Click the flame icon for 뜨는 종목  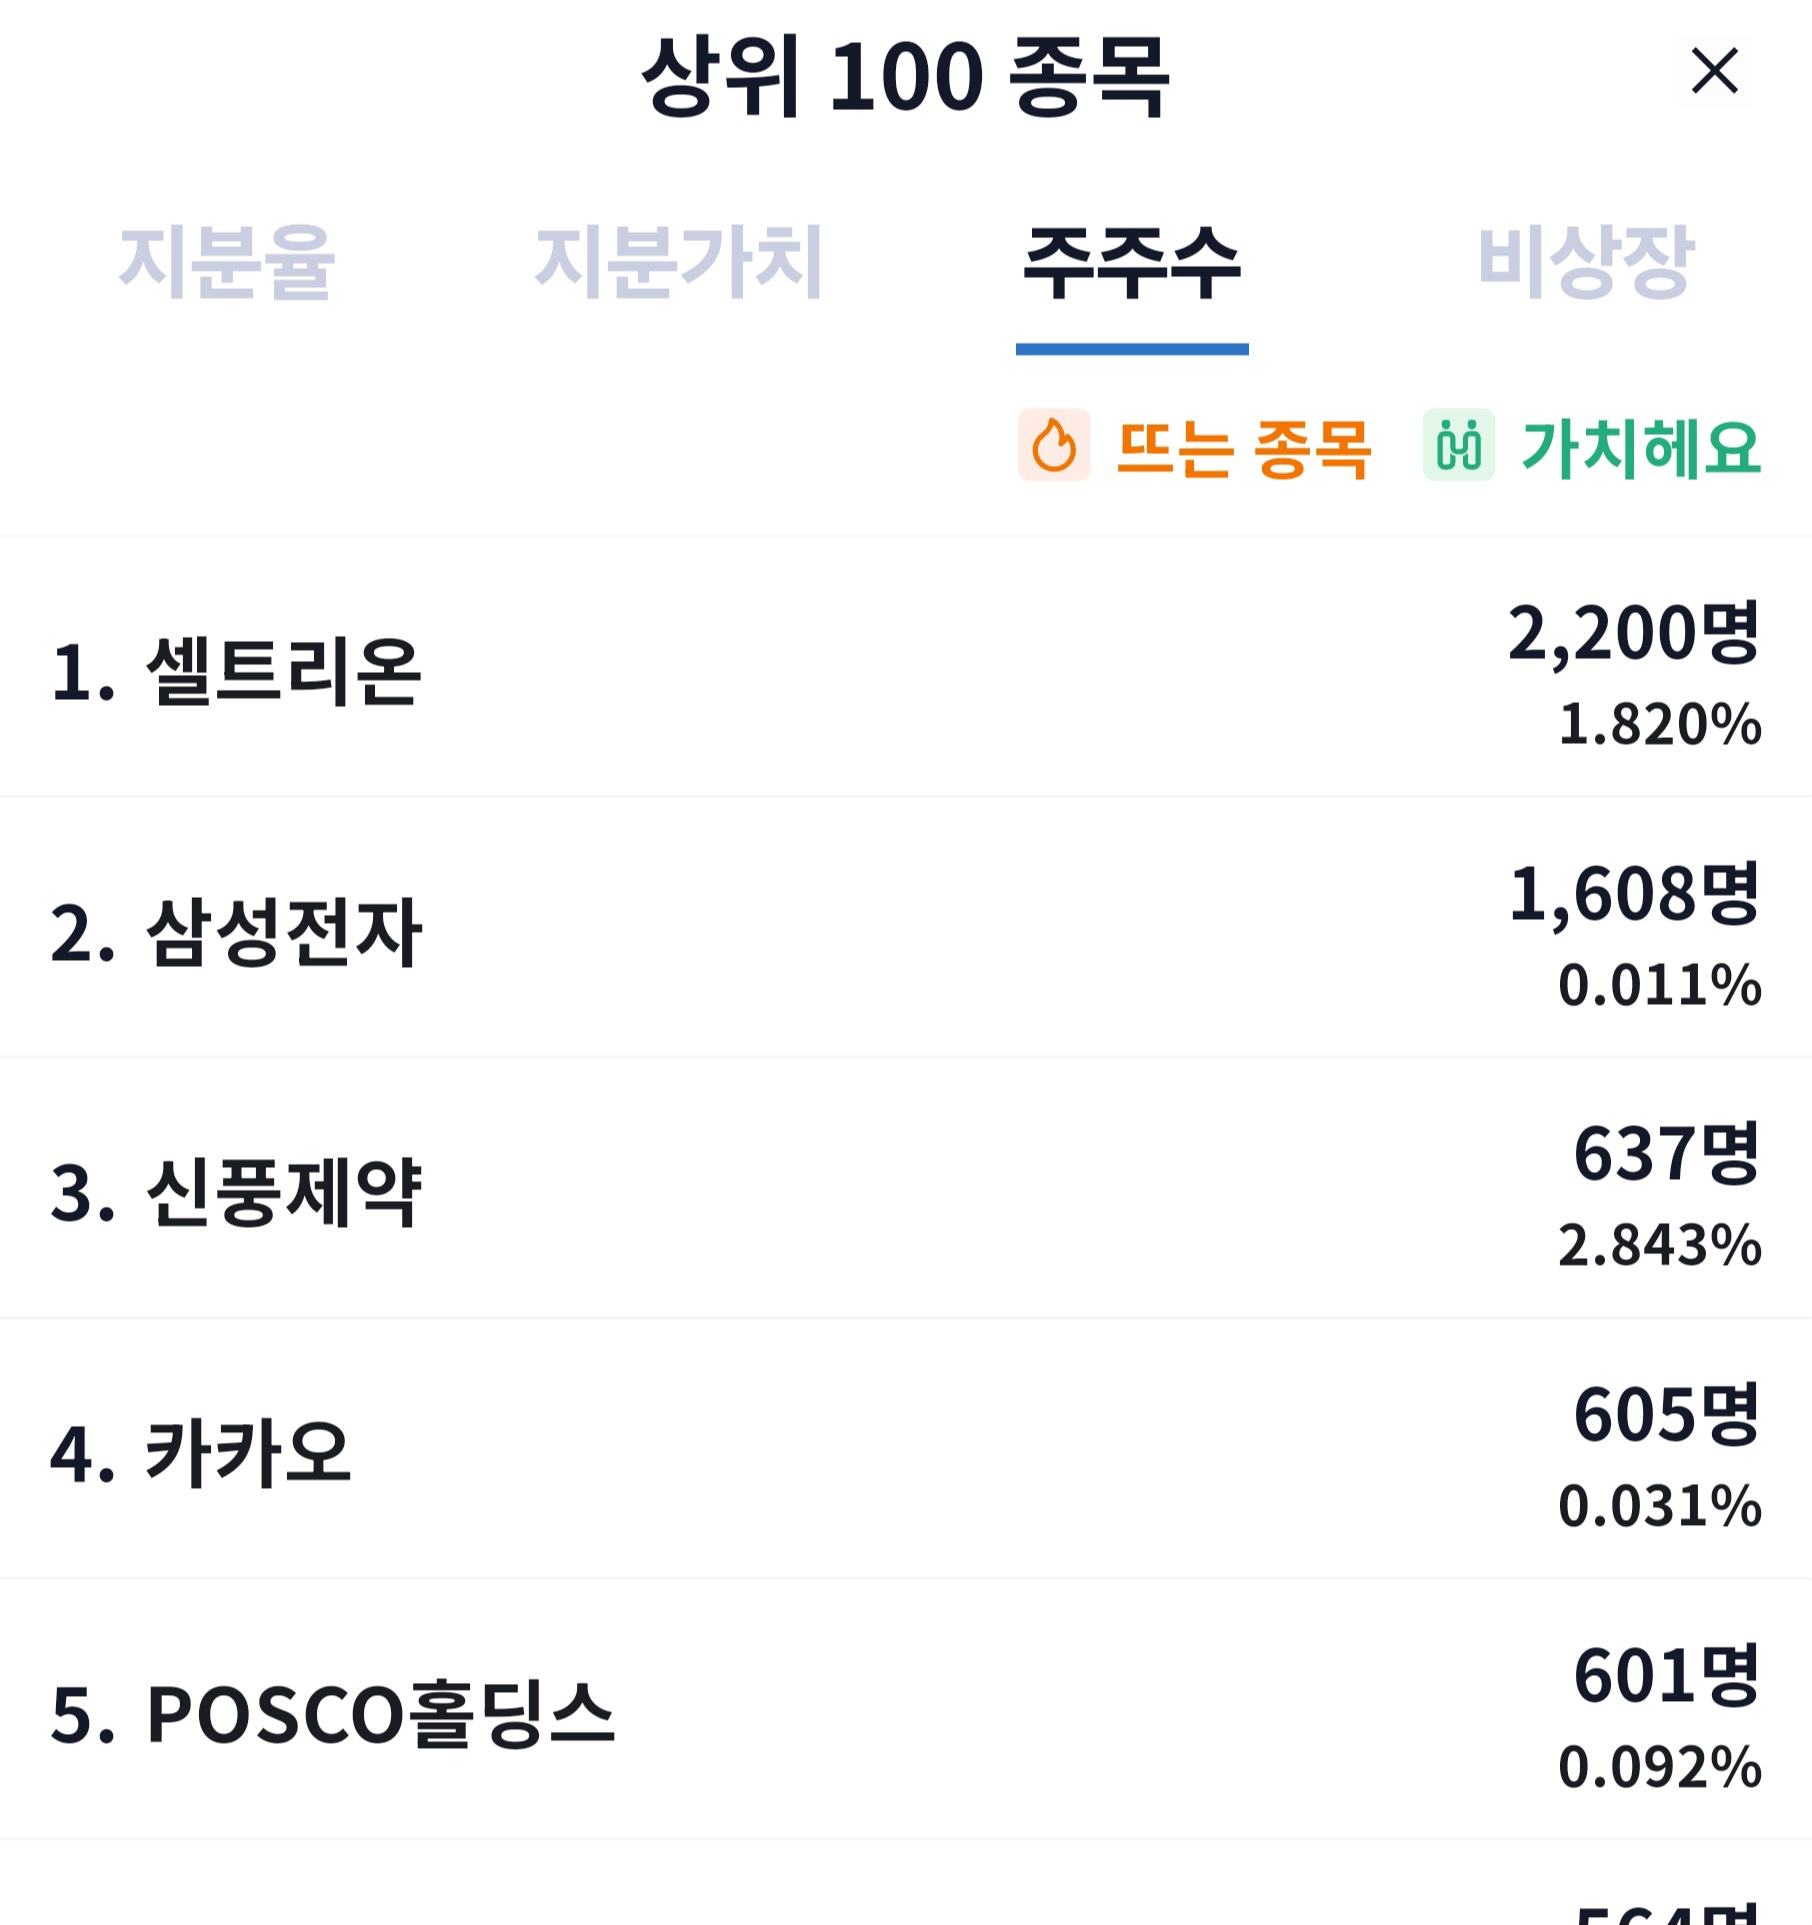click(x=1054, y=445)
